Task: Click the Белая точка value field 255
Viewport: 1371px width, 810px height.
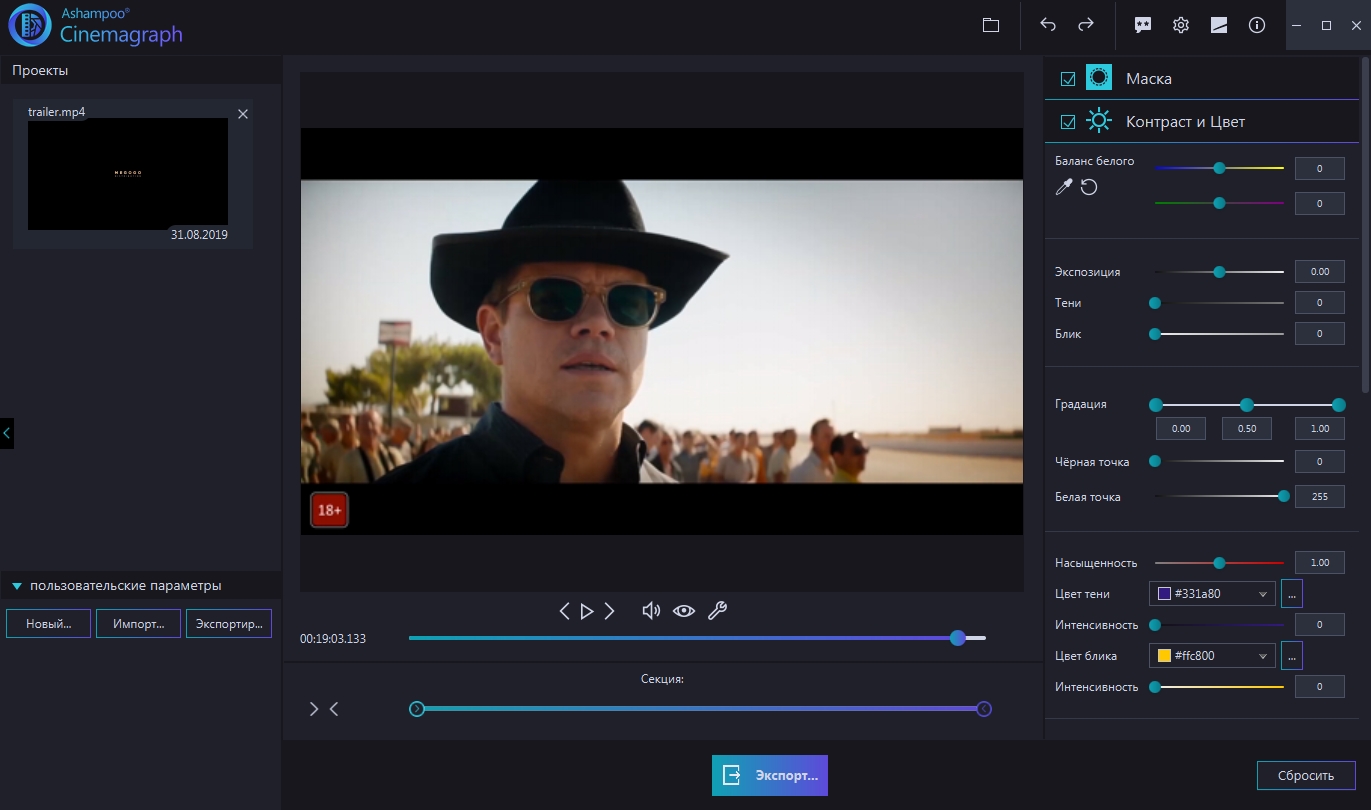Action: 1320,496
